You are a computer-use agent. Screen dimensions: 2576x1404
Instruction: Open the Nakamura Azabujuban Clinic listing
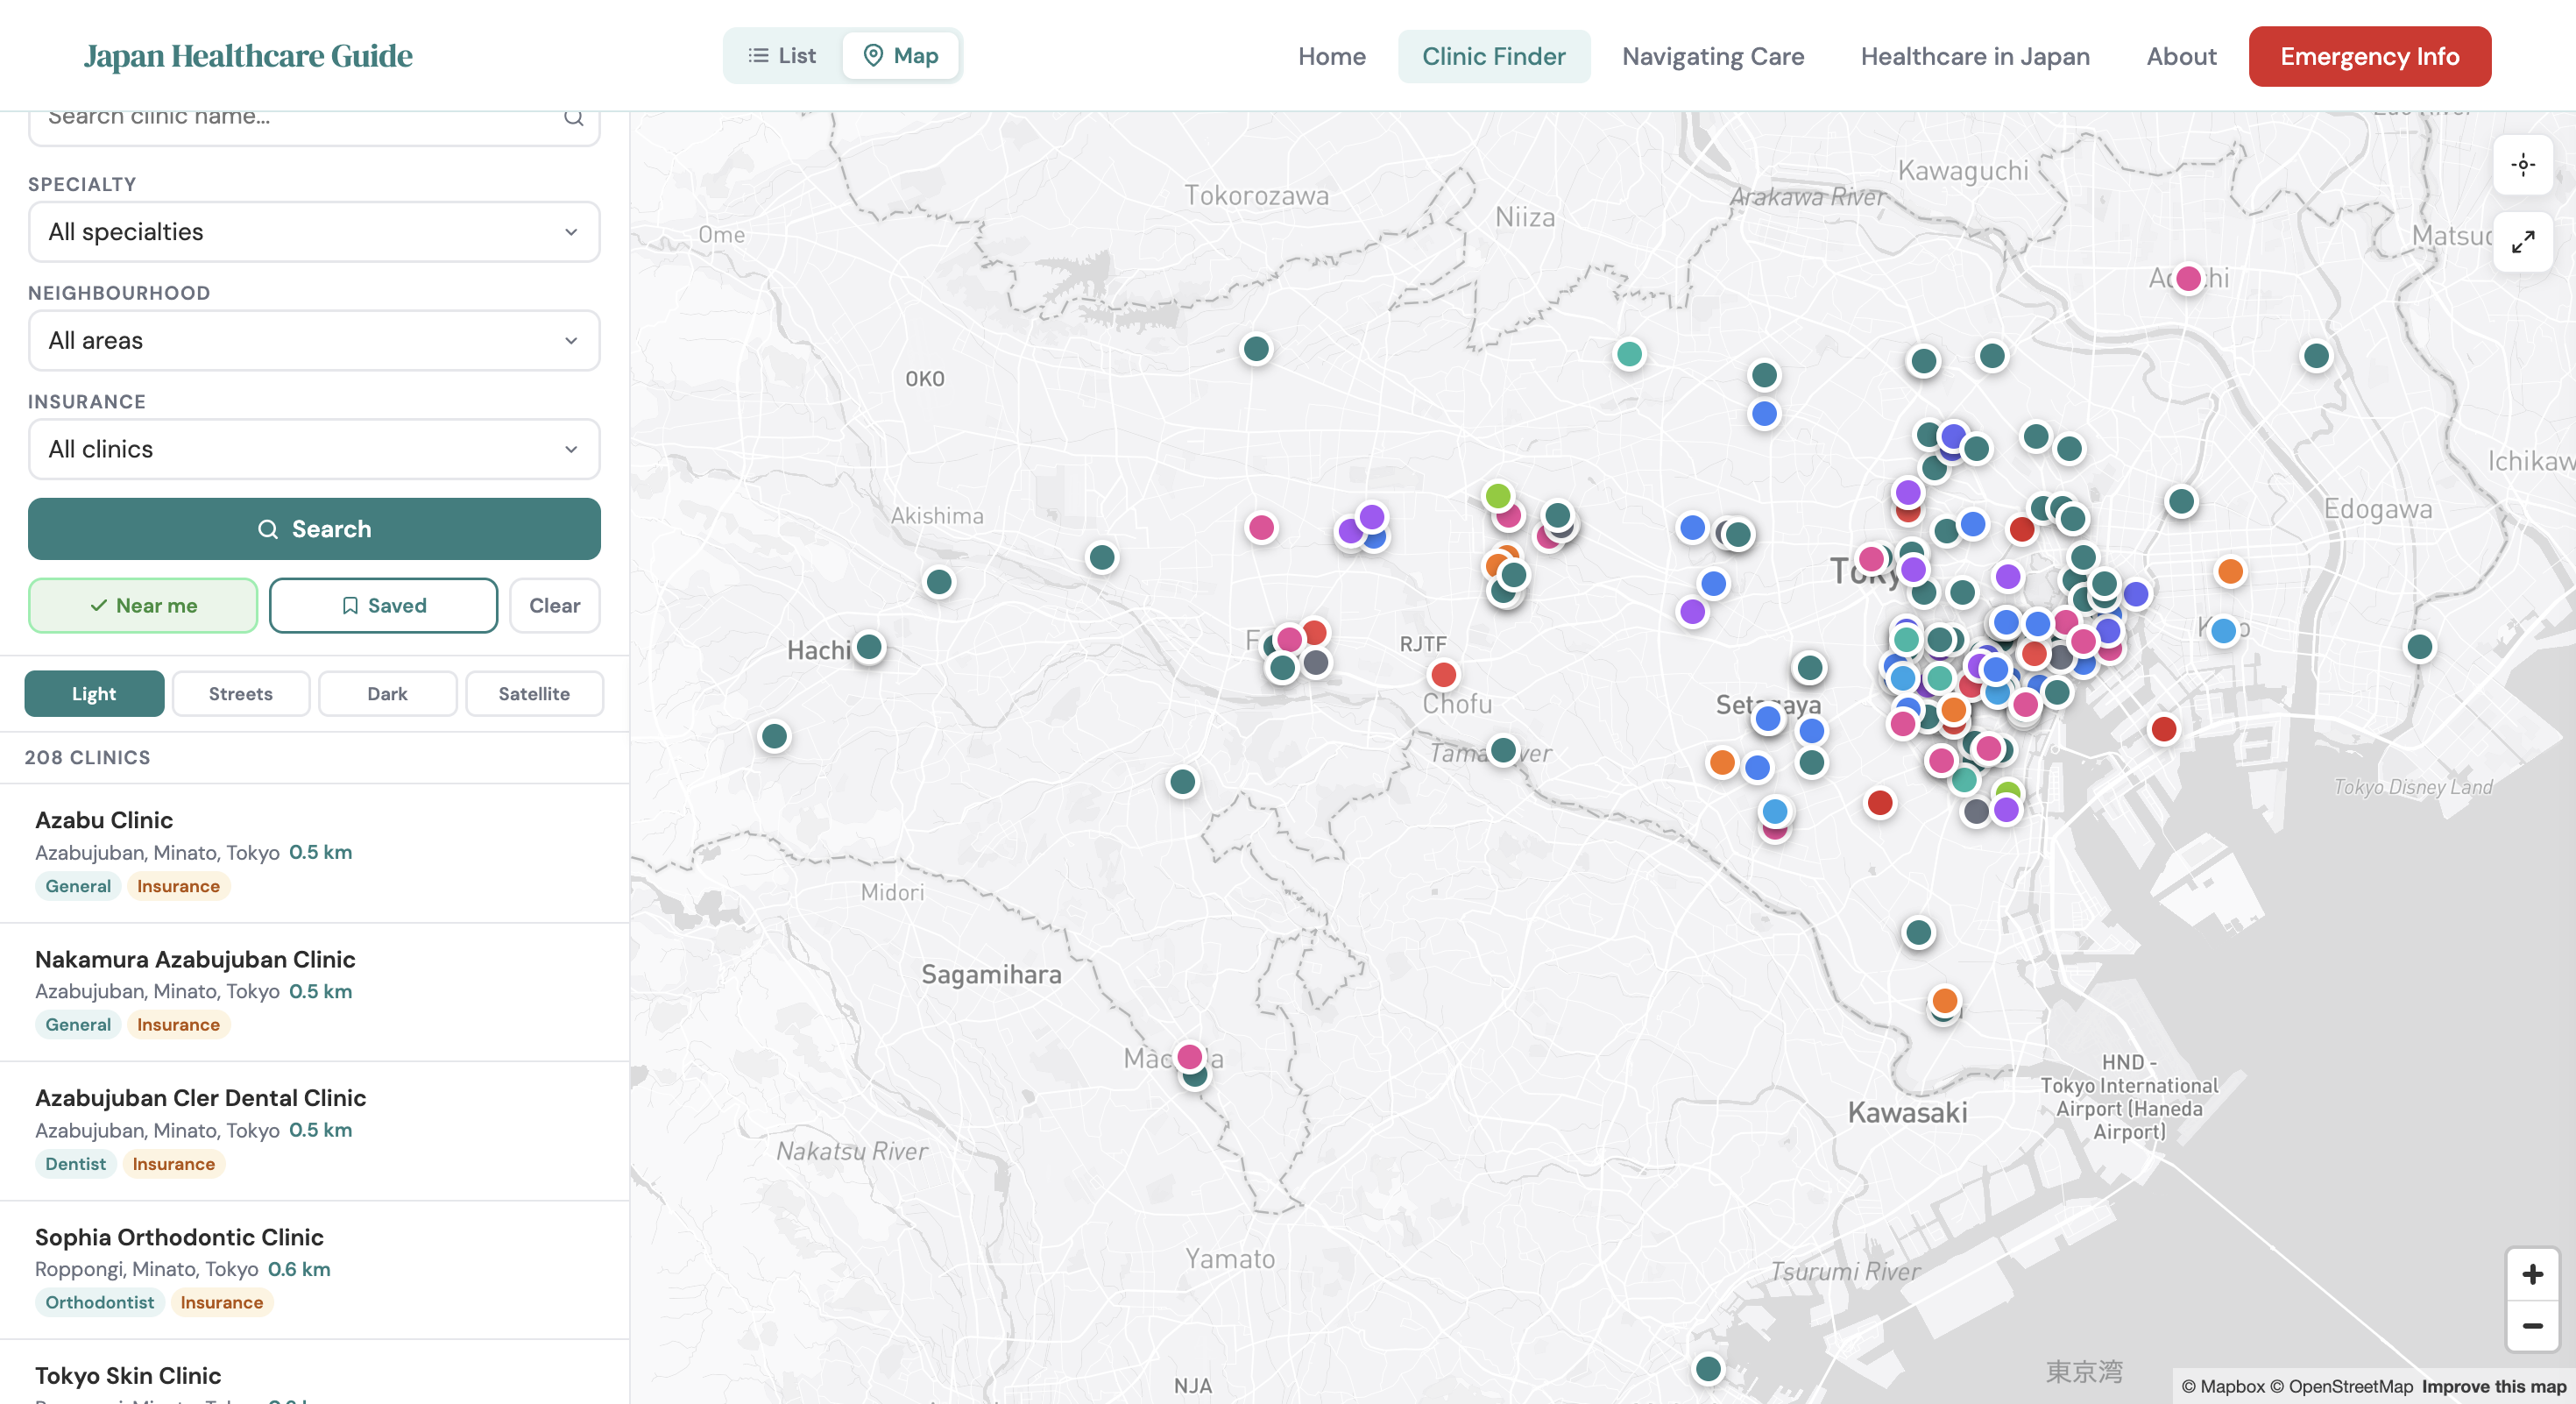point(314,992)
